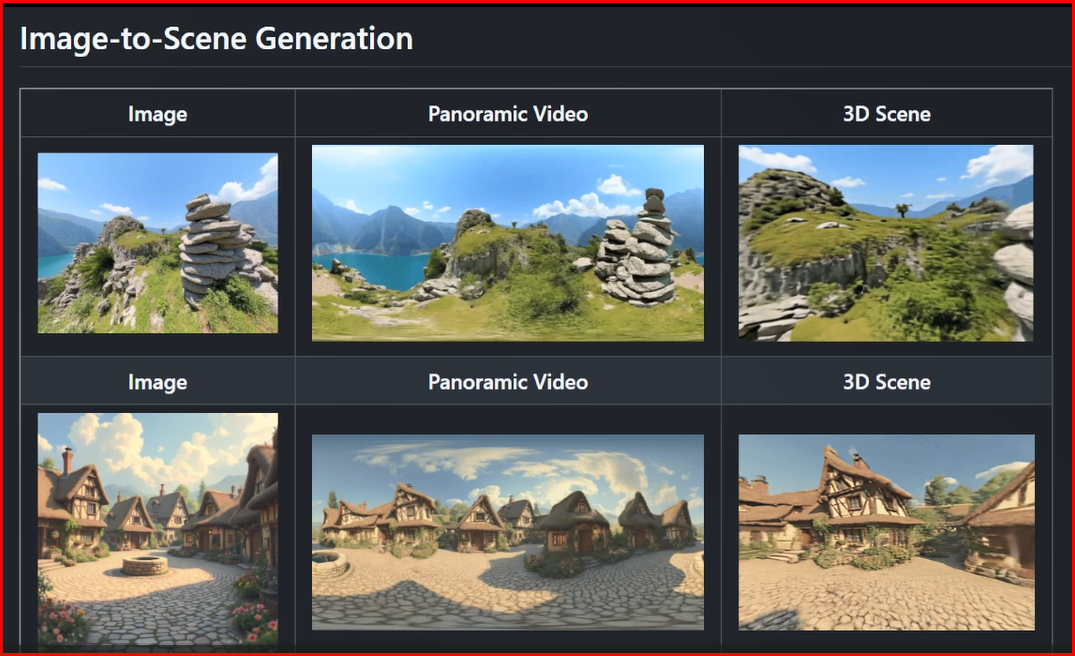The height and width of the screenshot is (656, 1075).
Task: View the rocky cliff 3D scene
Action: 886,243
